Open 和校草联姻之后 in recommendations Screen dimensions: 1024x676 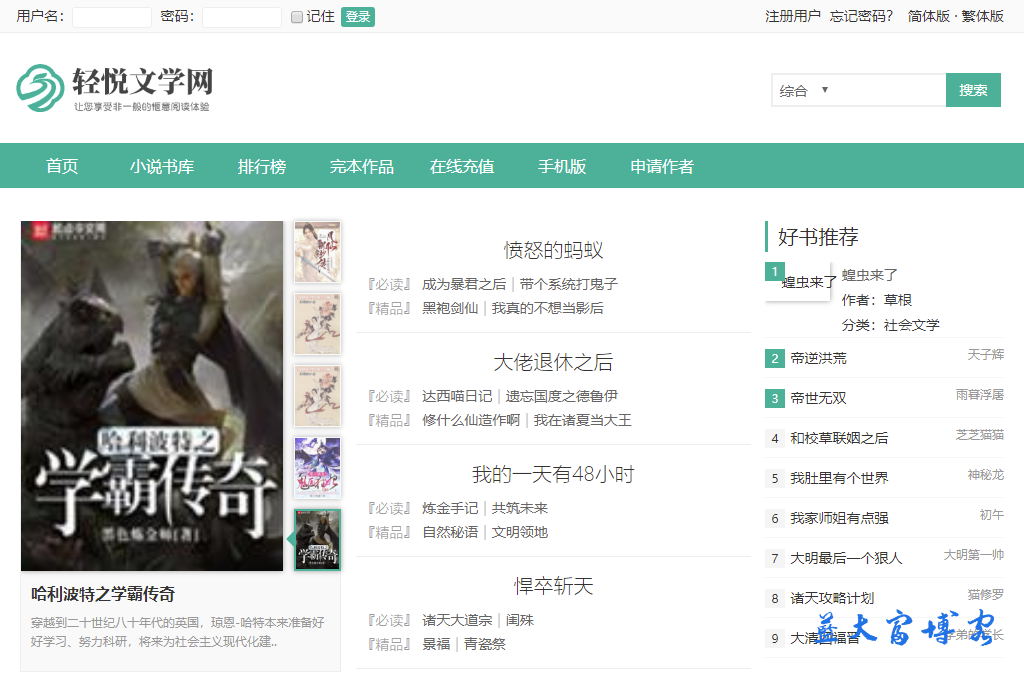click(839, 438)
